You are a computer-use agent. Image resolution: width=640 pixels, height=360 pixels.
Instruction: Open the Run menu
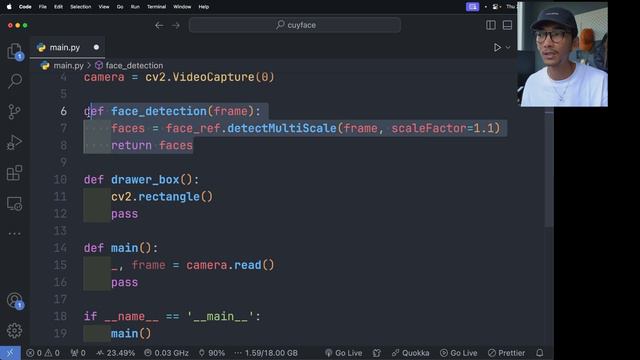[135, 7]
